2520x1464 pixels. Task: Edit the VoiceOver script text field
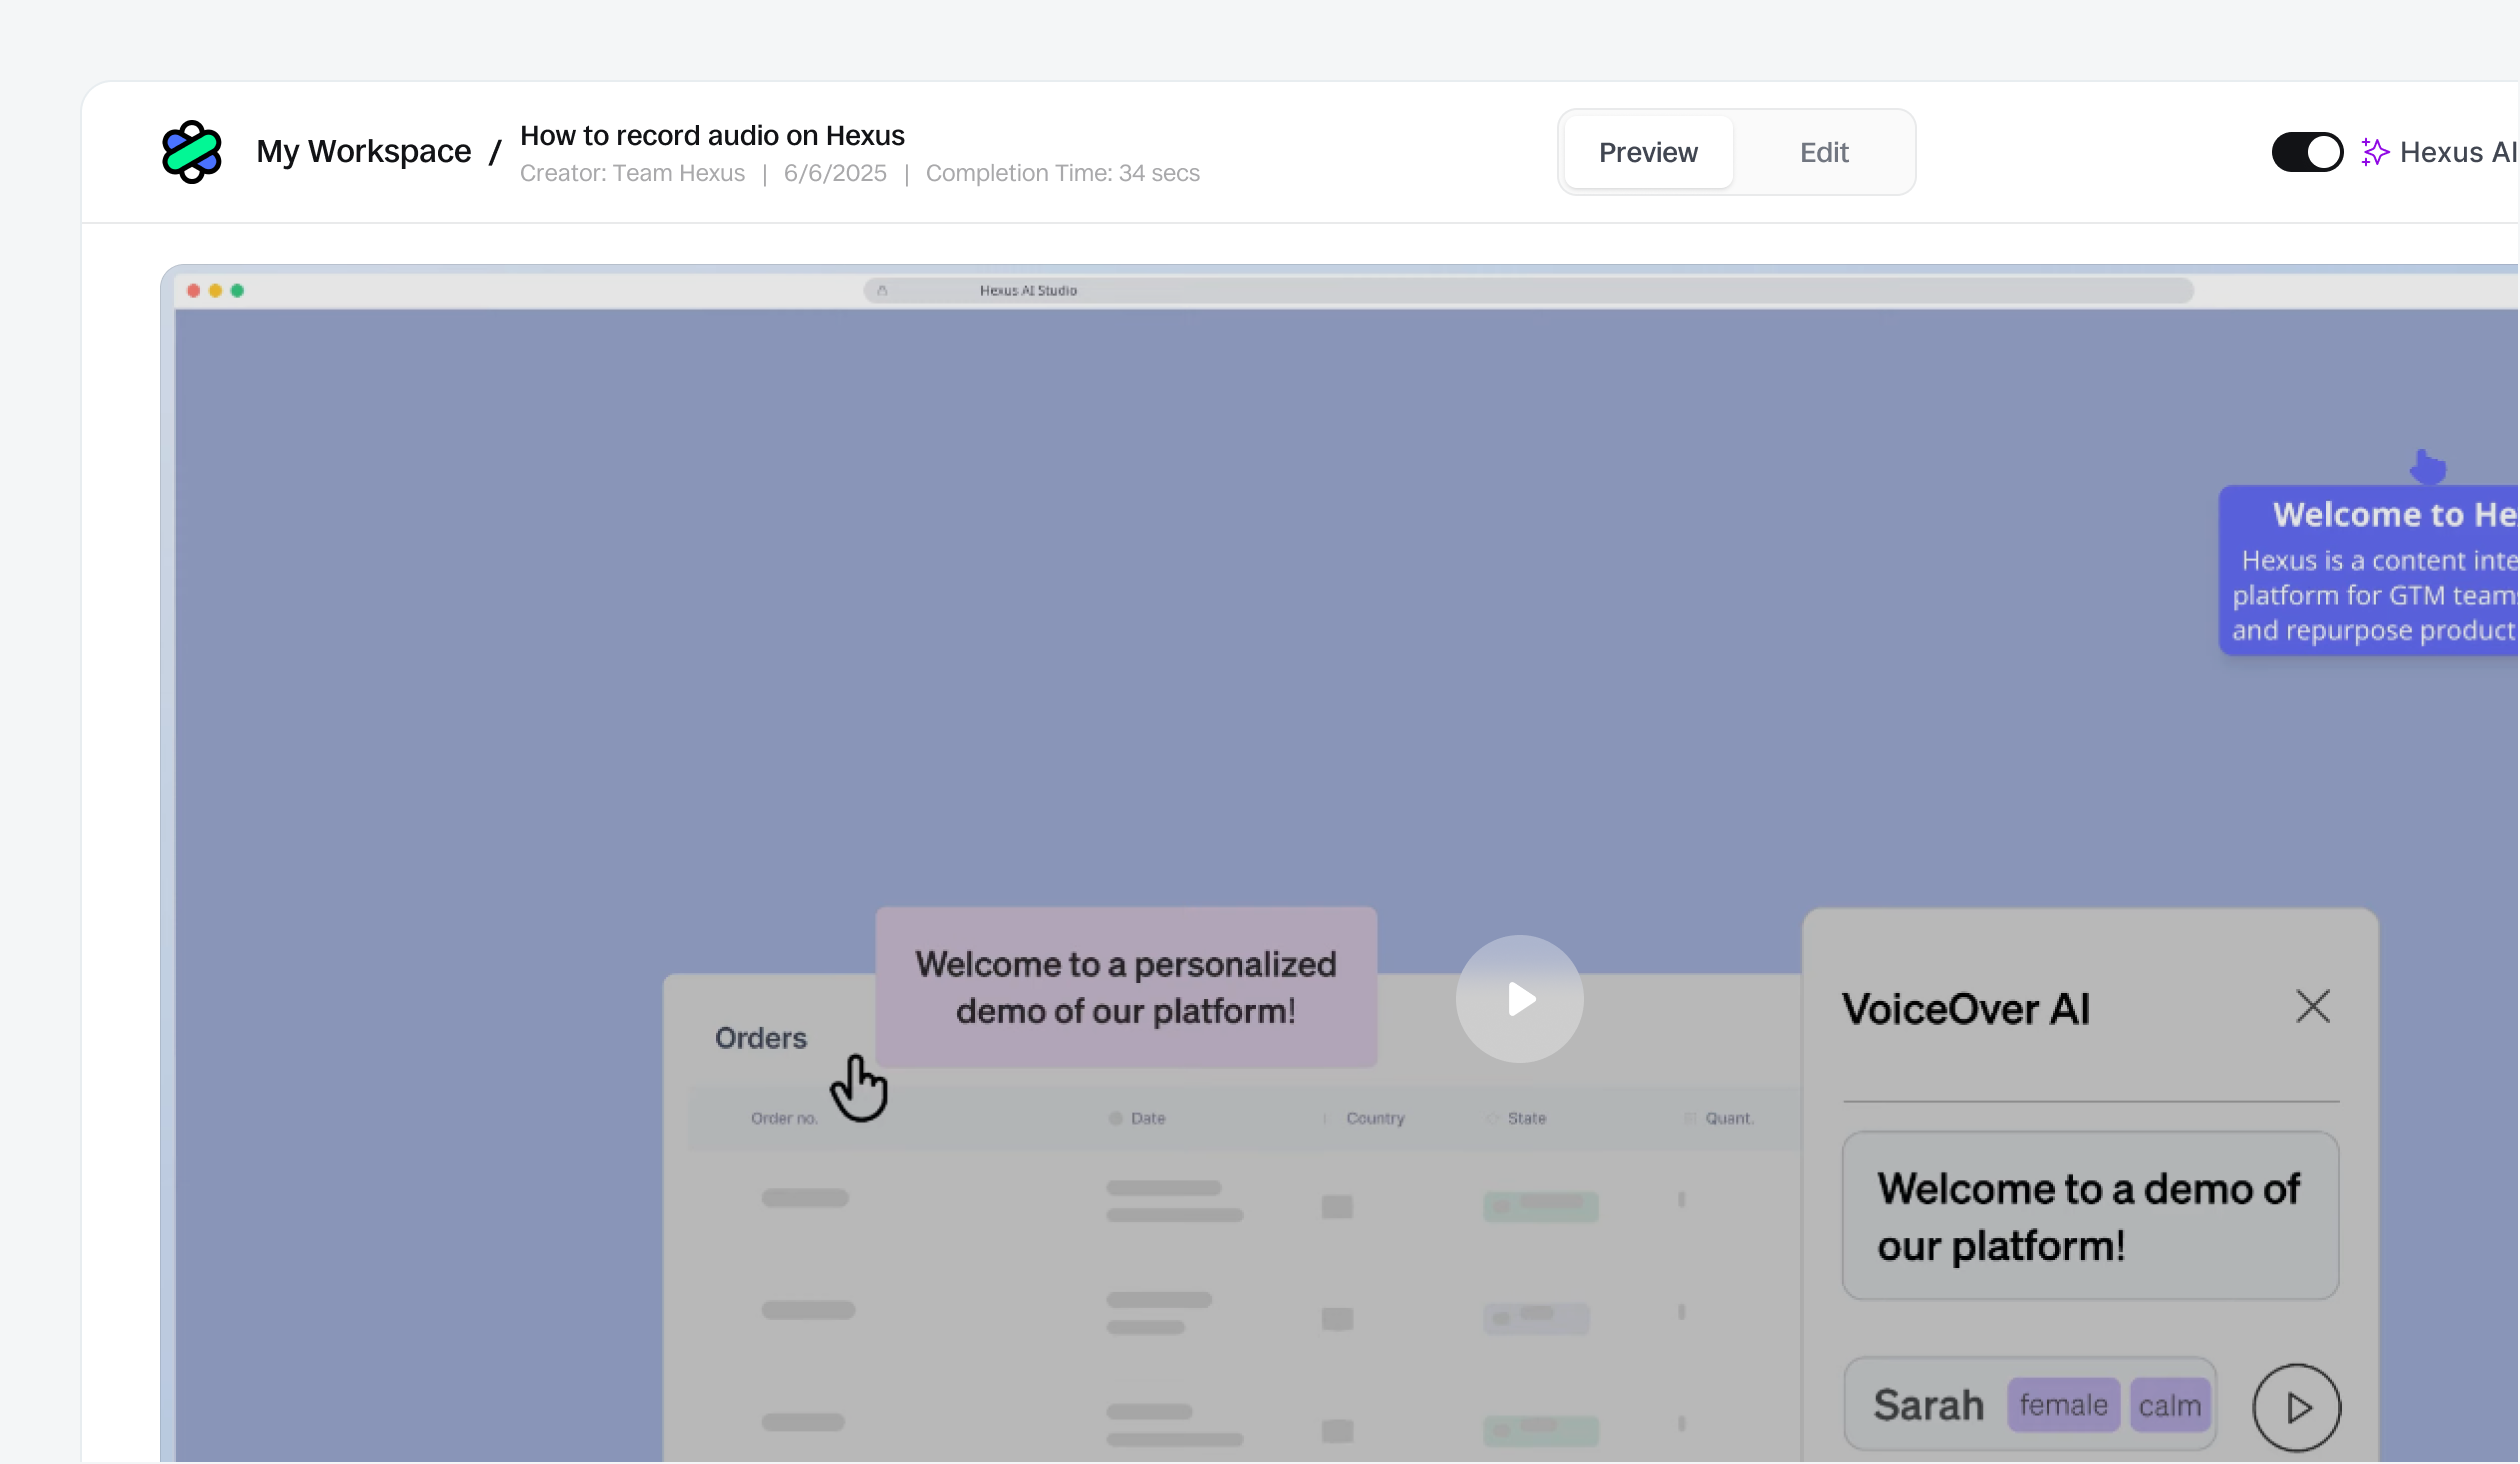(2090, 1216)
